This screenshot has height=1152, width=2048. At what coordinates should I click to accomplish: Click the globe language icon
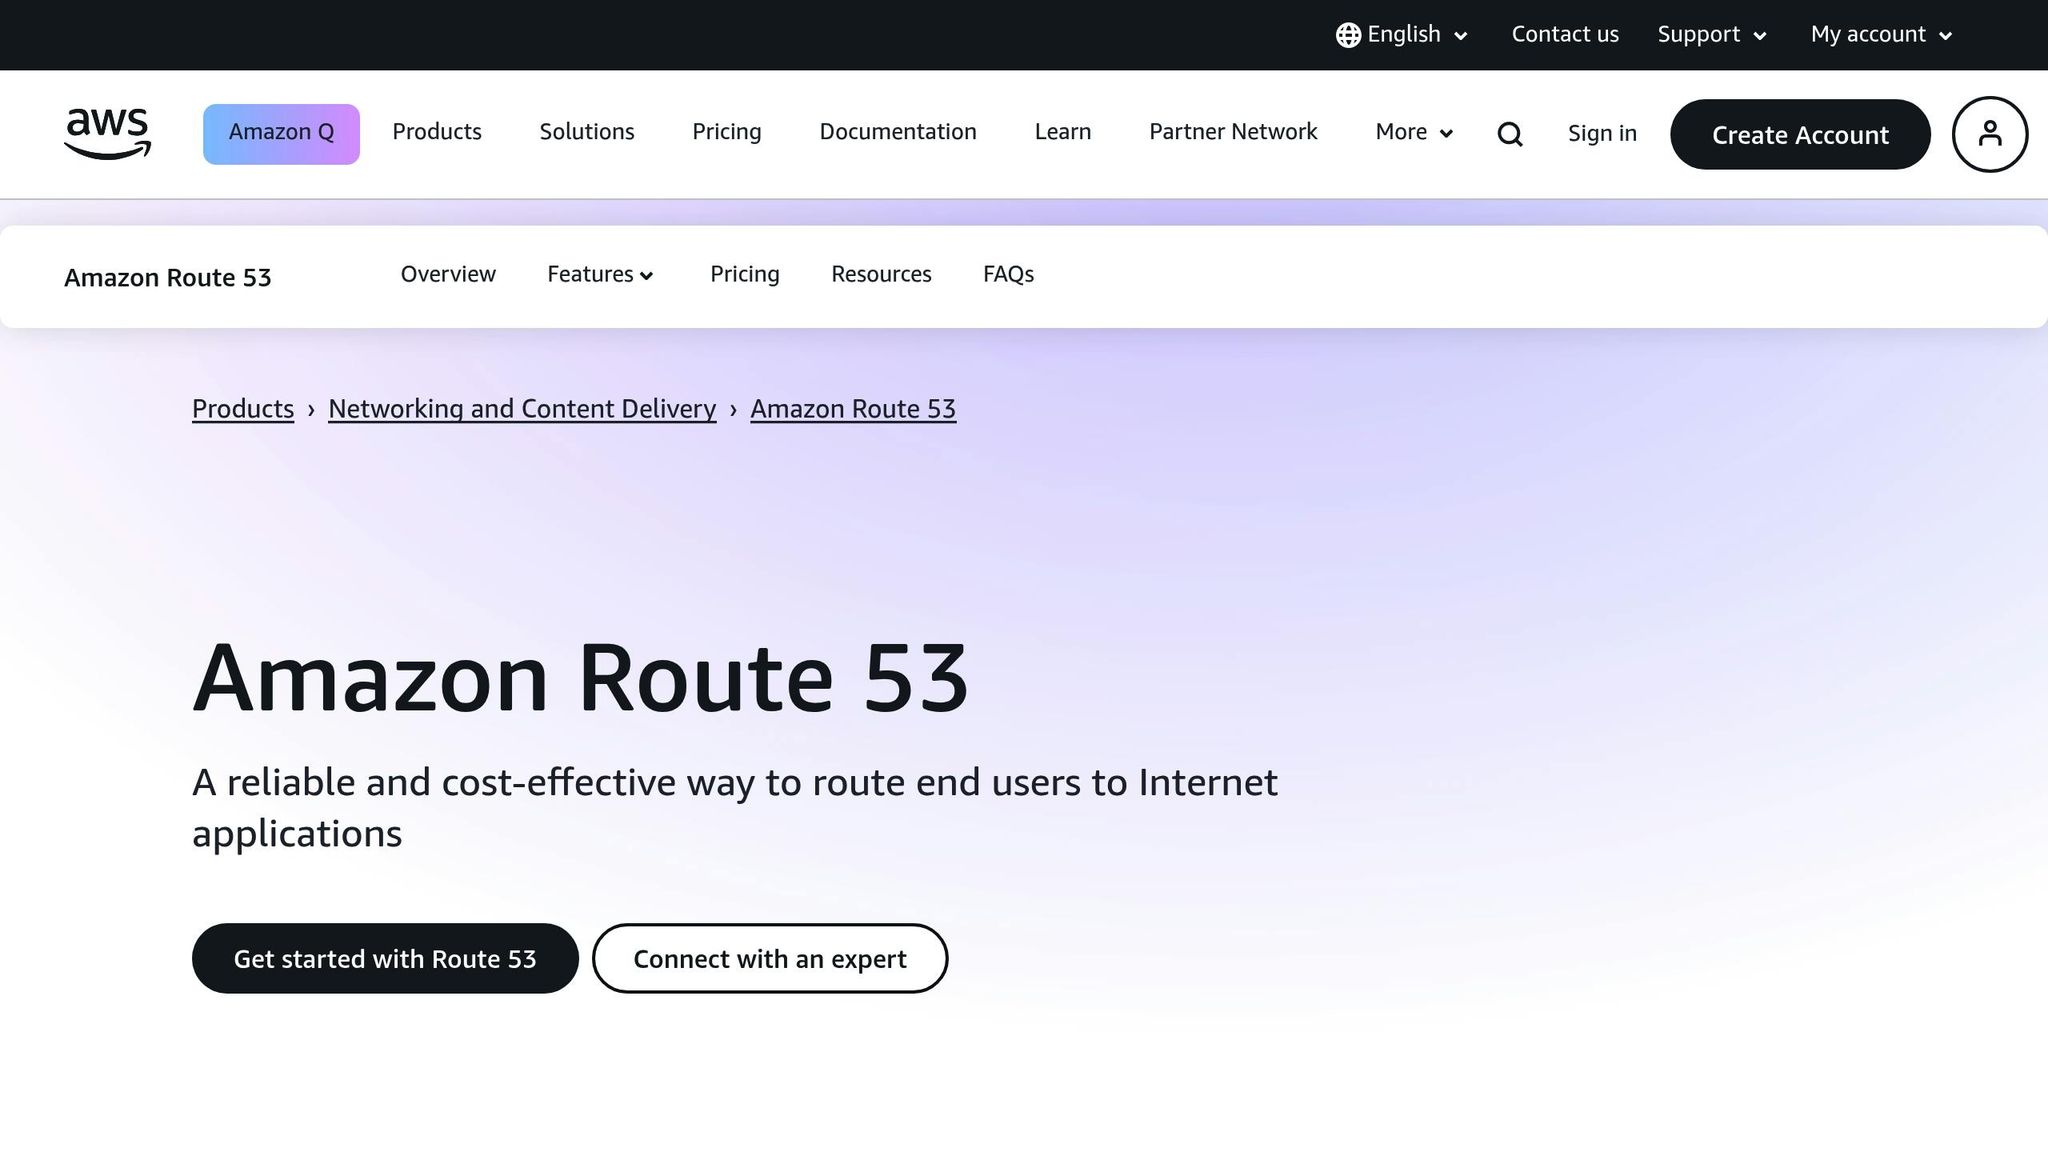[x=1348, y=35]
